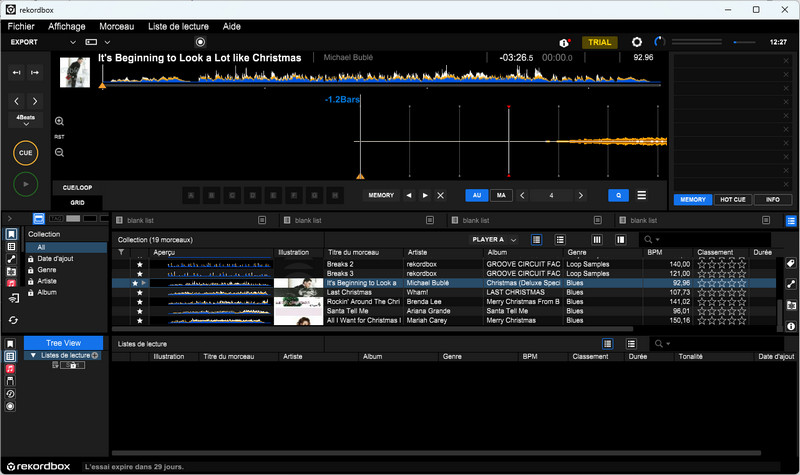800x475 pixels.
Task: Increase loop beat value with right chevron
Action: coord(580,195)
